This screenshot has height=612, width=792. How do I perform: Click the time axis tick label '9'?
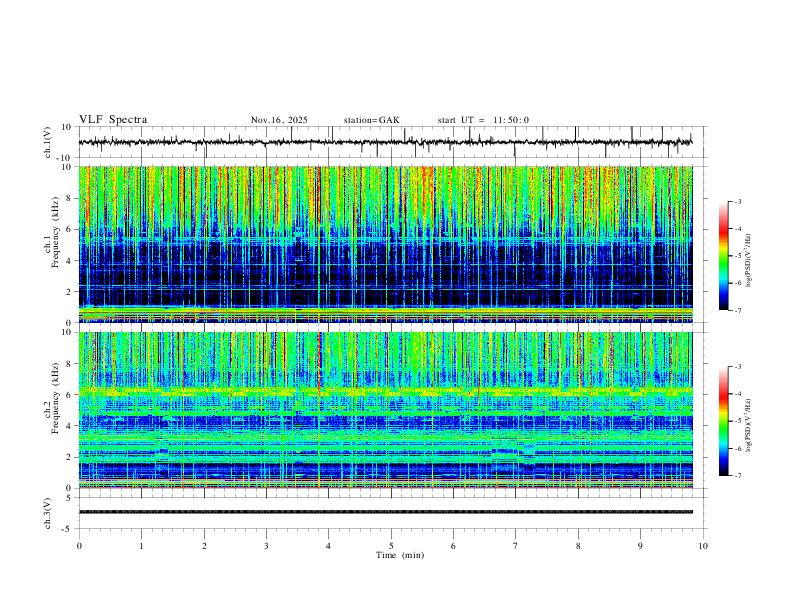640,546
